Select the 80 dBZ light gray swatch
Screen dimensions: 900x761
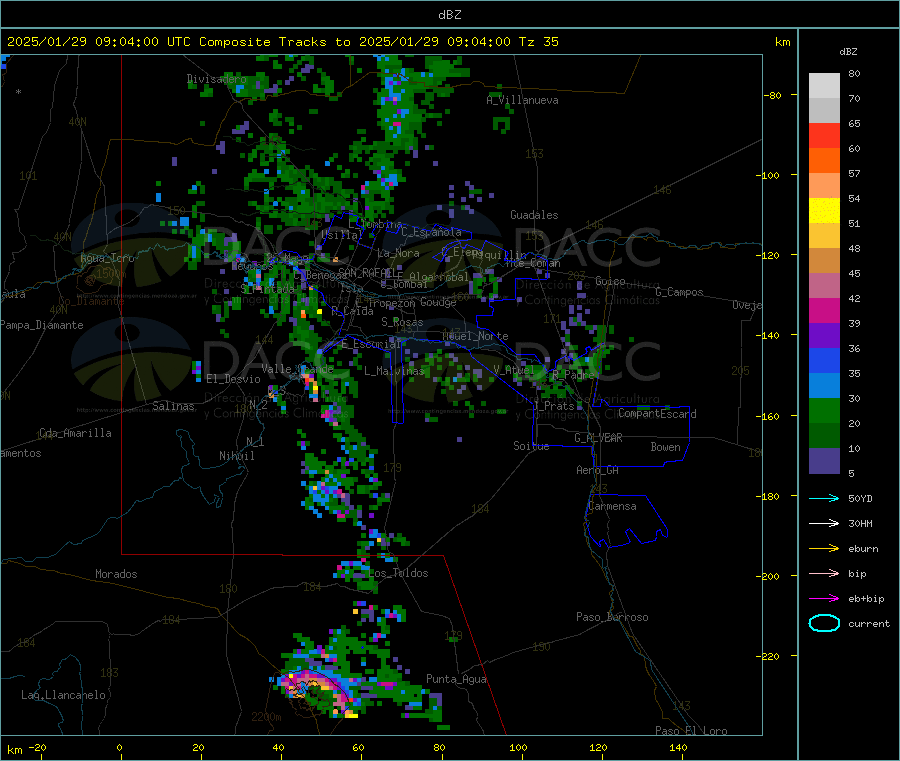click(x=824, y=86)
